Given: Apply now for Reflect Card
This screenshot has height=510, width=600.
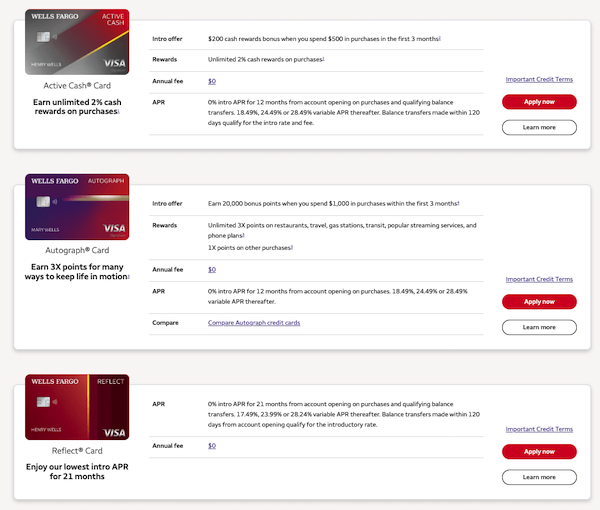Looking at the screenshot, I should (x=539, y=451).
